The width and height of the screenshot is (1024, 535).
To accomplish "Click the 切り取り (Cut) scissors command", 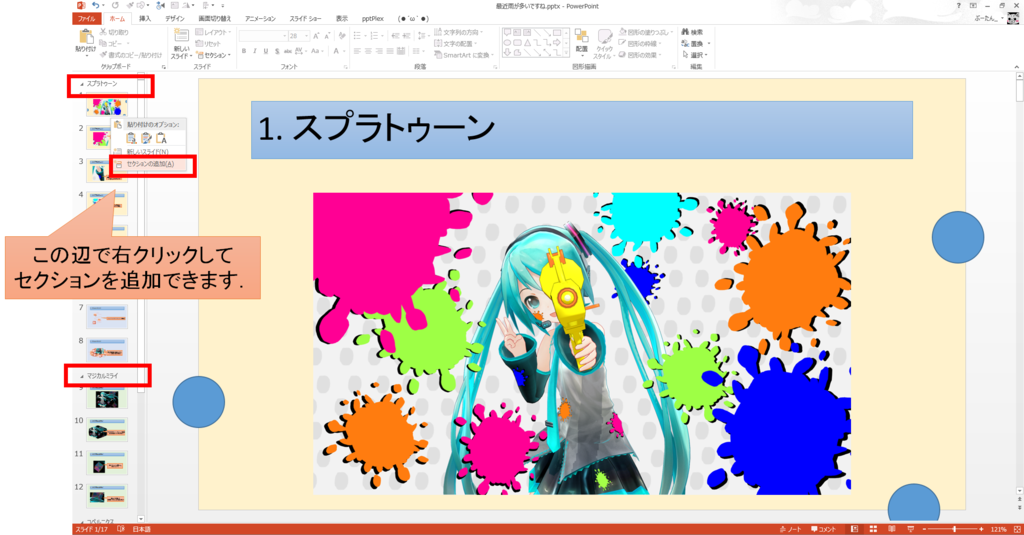I will (115, 32).
